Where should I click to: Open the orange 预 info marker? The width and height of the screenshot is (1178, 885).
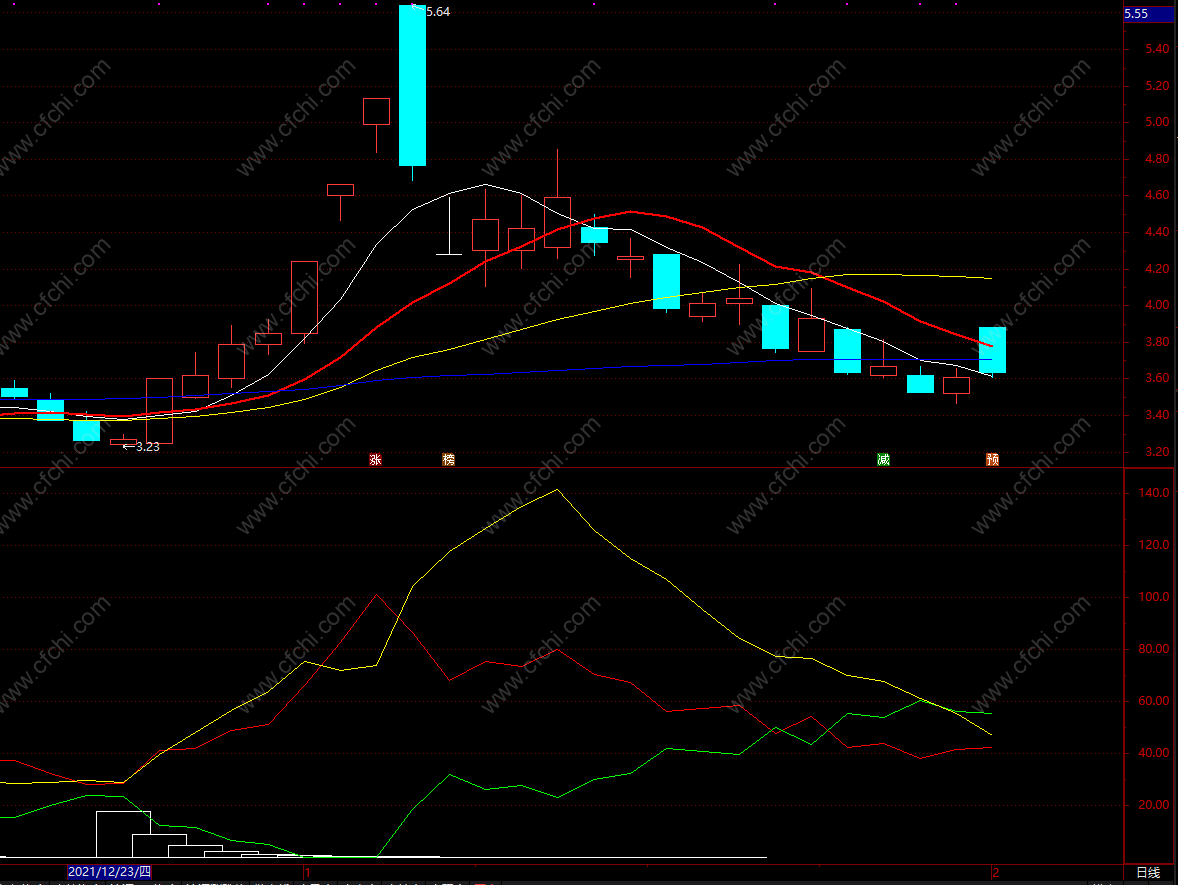point(992,459)
